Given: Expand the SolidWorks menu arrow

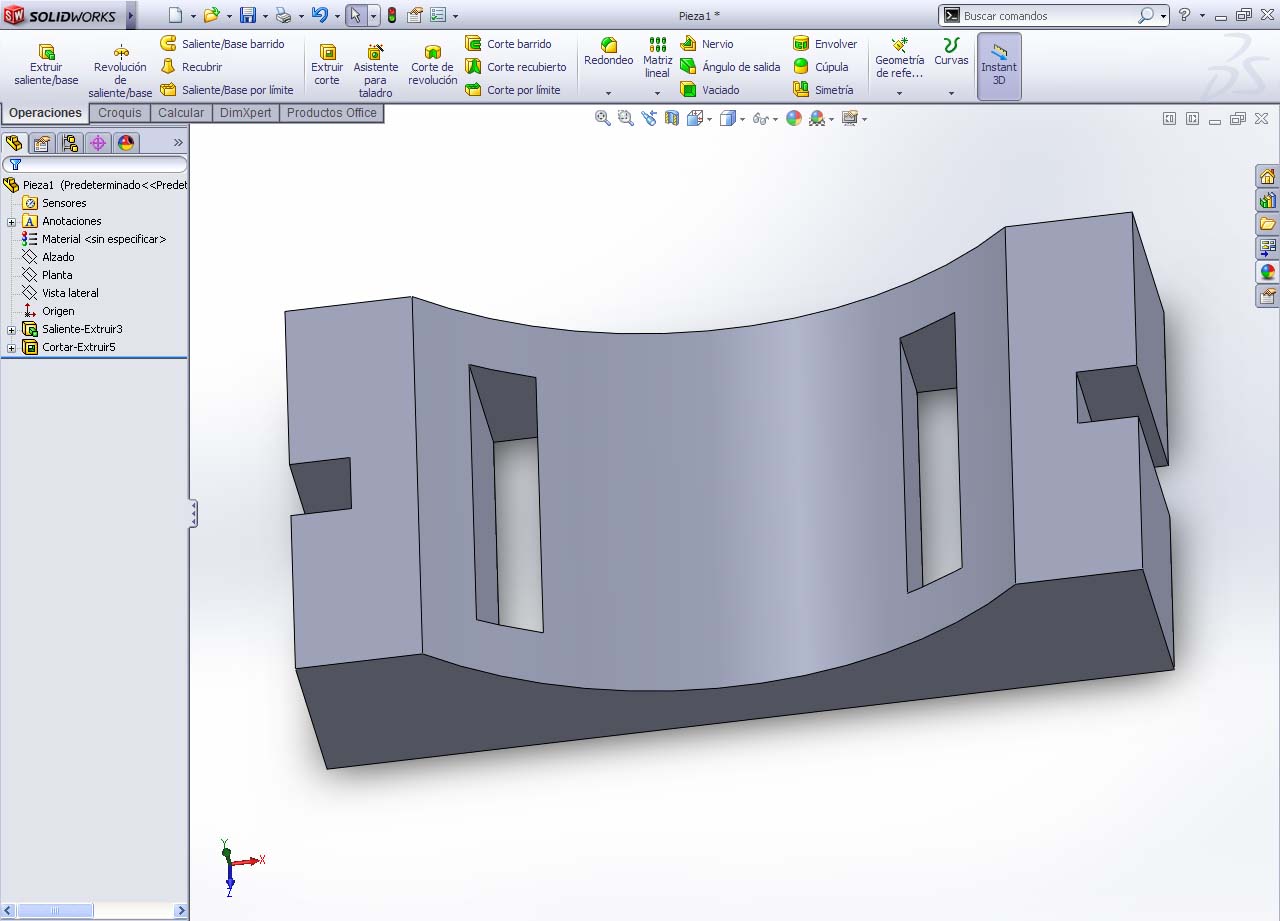Looking at the screenshot, I should pos(130,15).
